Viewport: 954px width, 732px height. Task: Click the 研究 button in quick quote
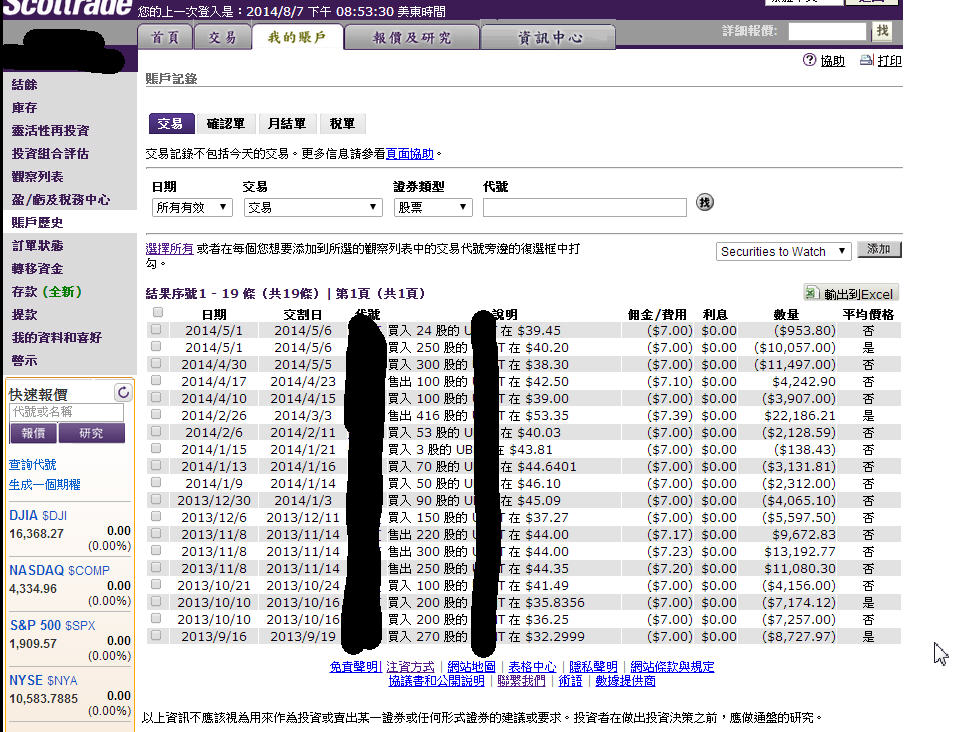[91, 433]
